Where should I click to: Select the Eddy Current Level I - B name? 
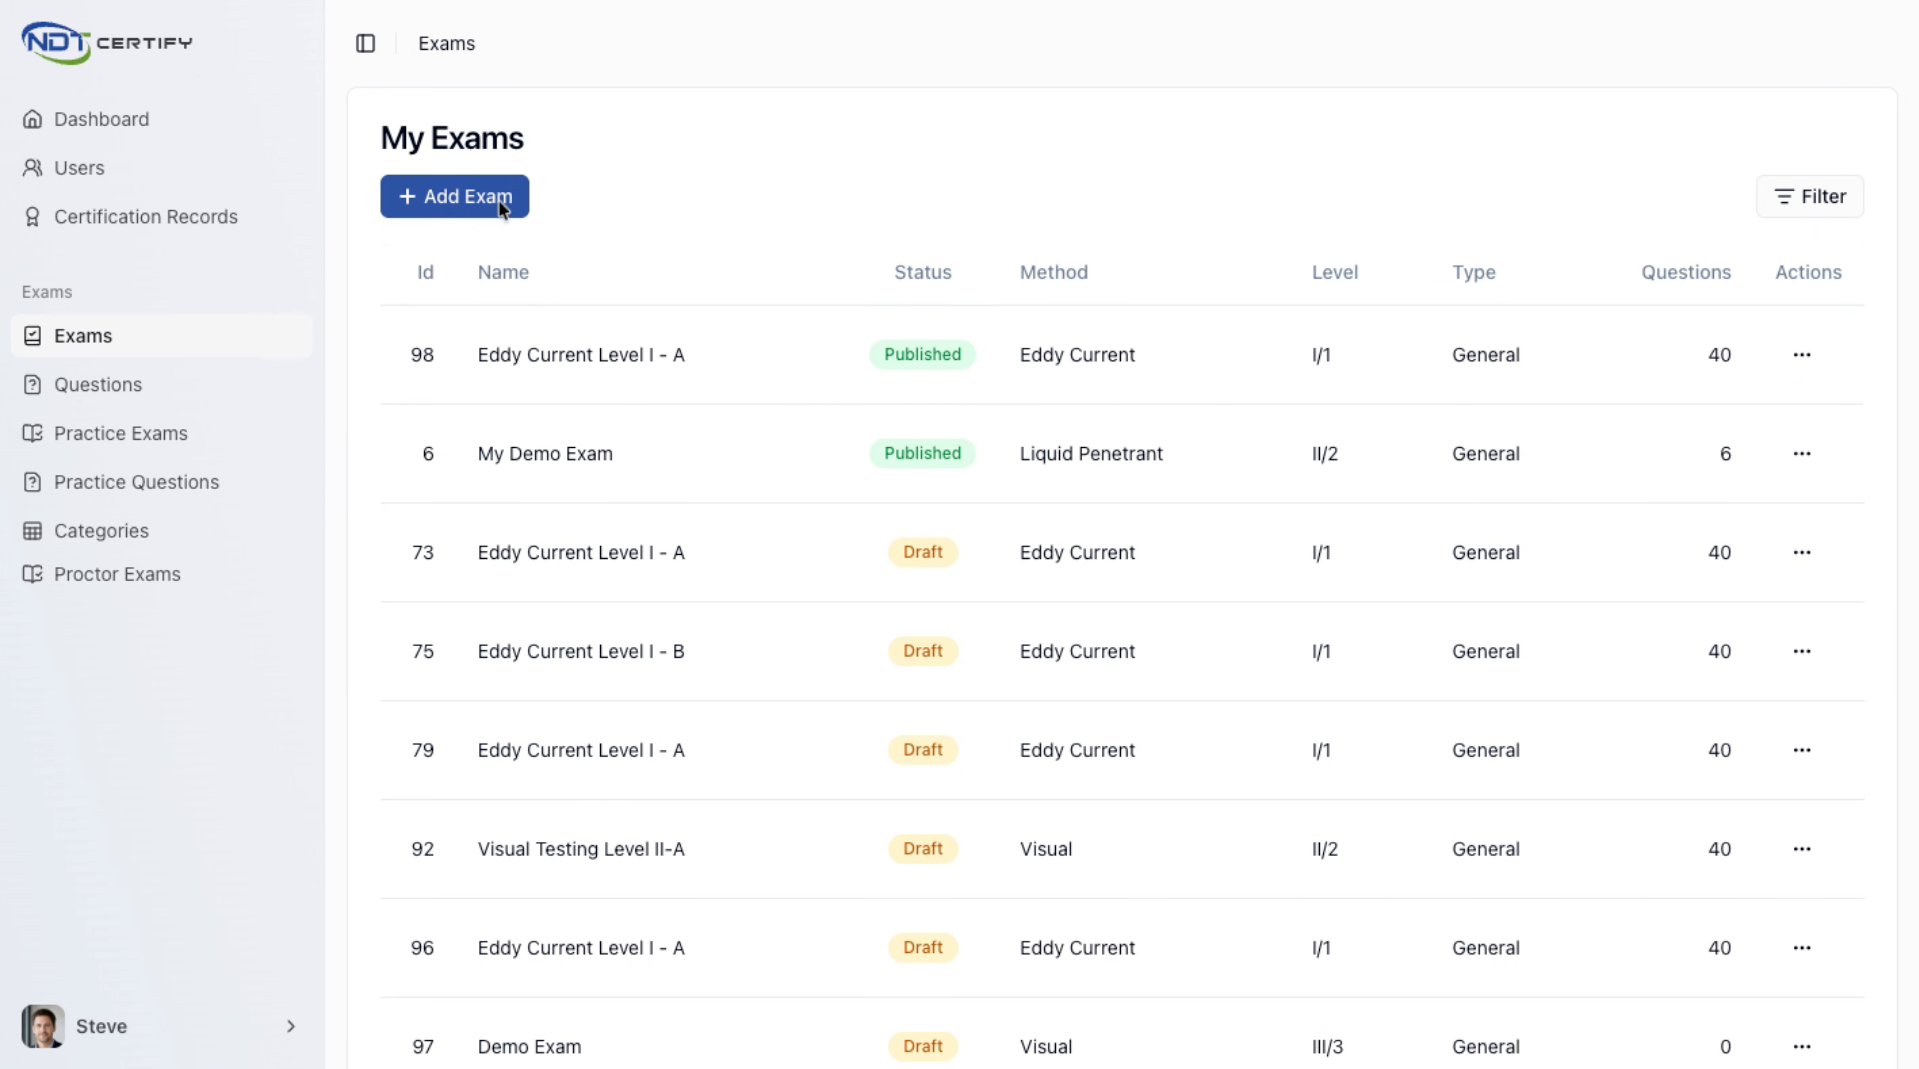pyautogui.click(x=581, y=651)
